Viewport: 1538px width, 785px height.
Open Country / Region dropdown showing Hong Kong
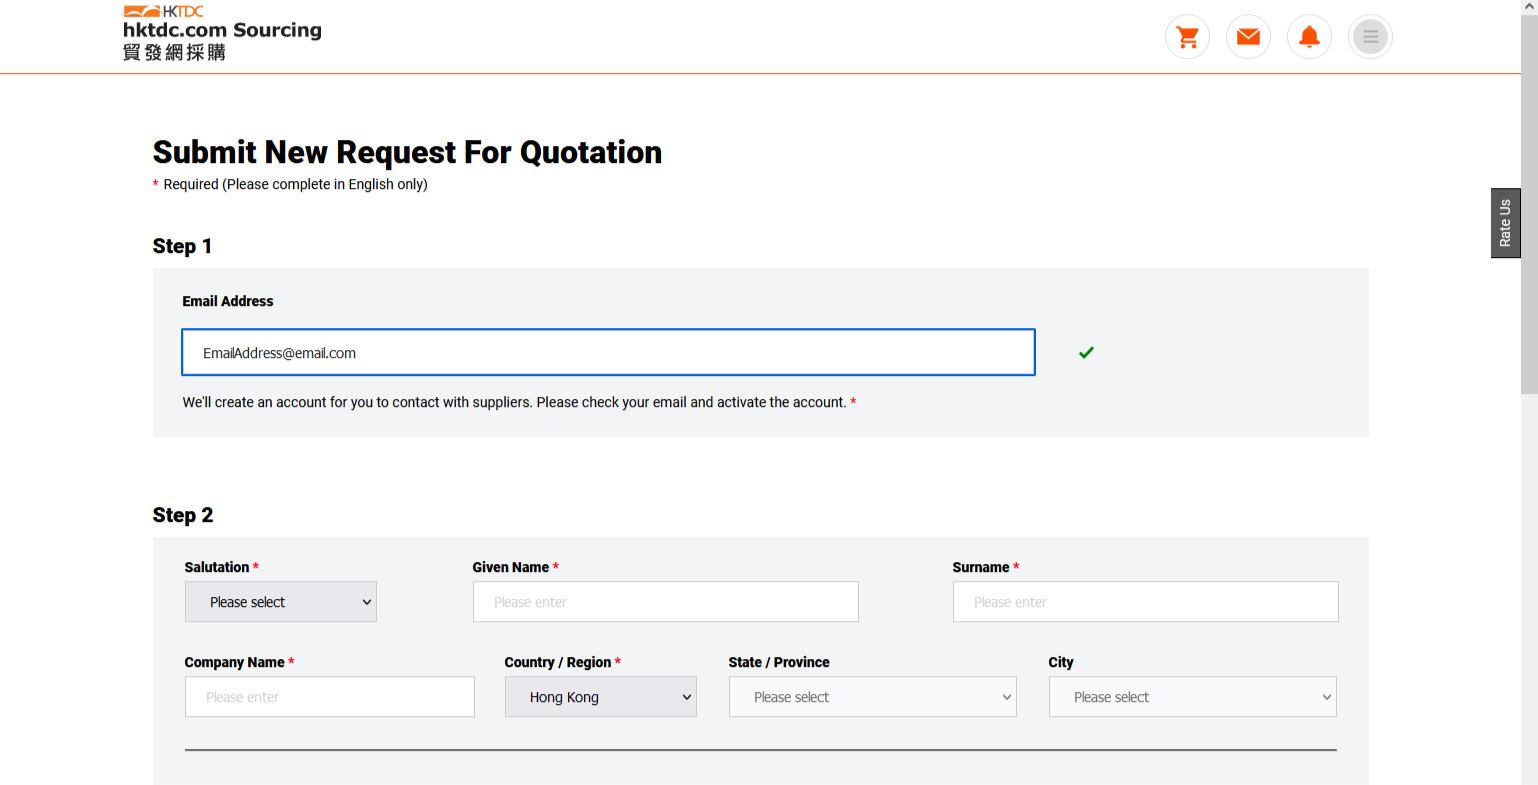point(601,697)
